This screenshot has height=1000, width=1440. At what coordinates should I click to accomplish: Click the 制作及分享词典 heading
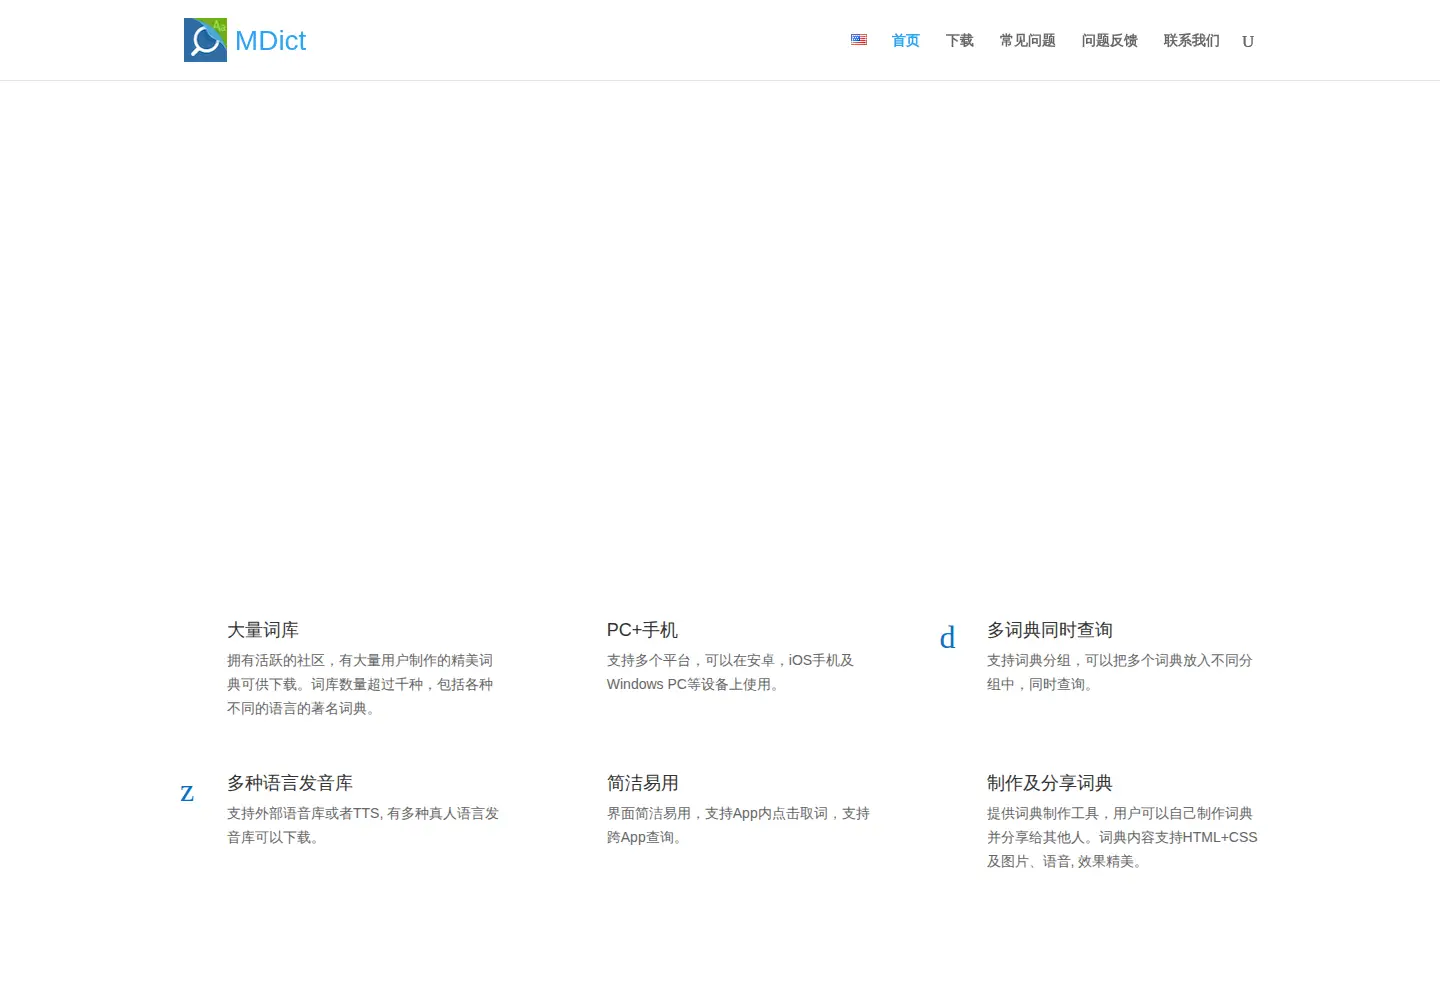pyautogui.click(x=1050, y=783)
